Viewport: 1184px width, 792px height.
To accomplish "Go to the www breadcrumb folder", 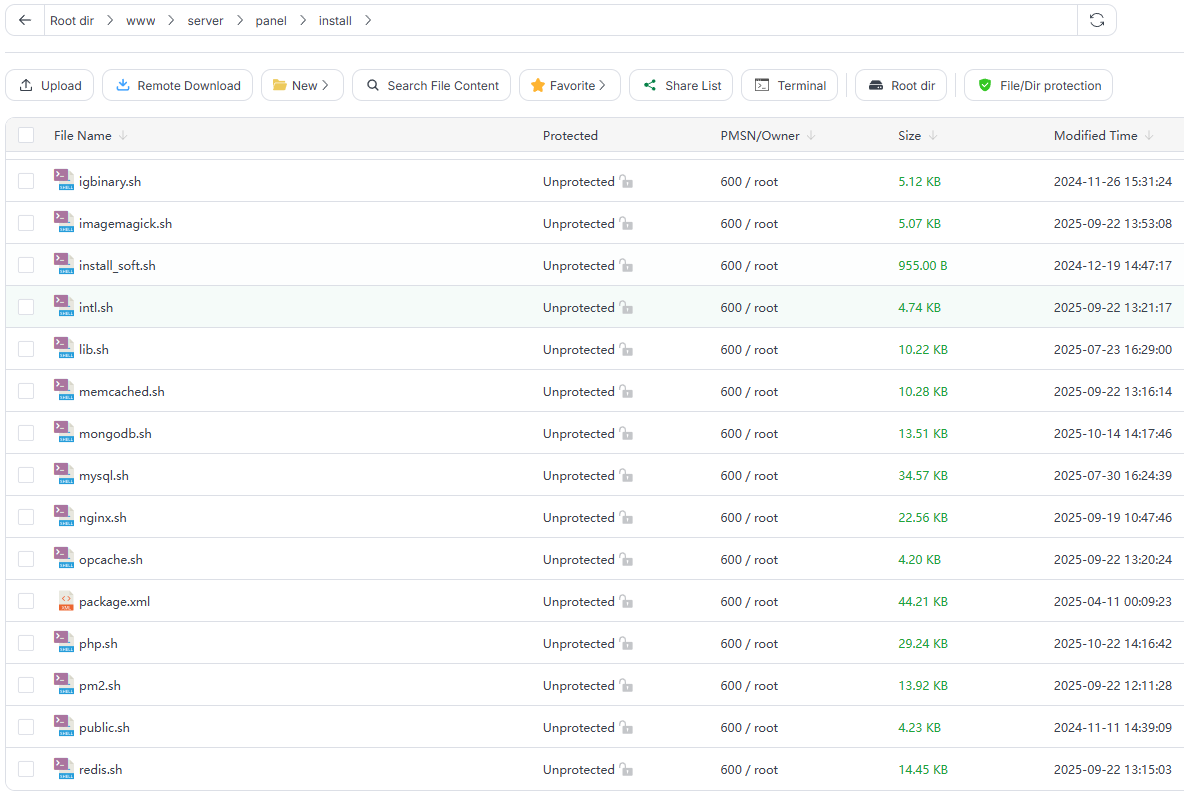I will (x=140, y=20).
